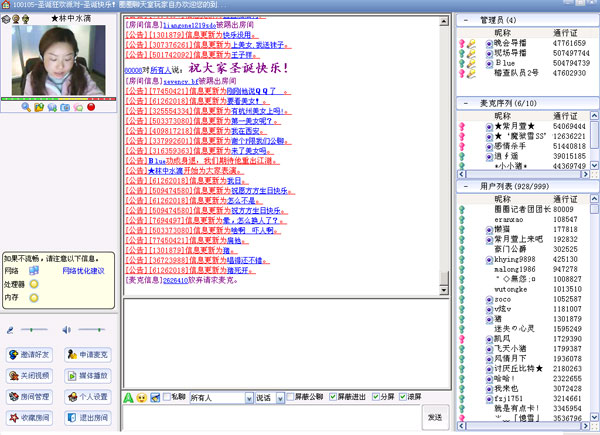Open the emoji smiley picker

click(x=142, y=397)
